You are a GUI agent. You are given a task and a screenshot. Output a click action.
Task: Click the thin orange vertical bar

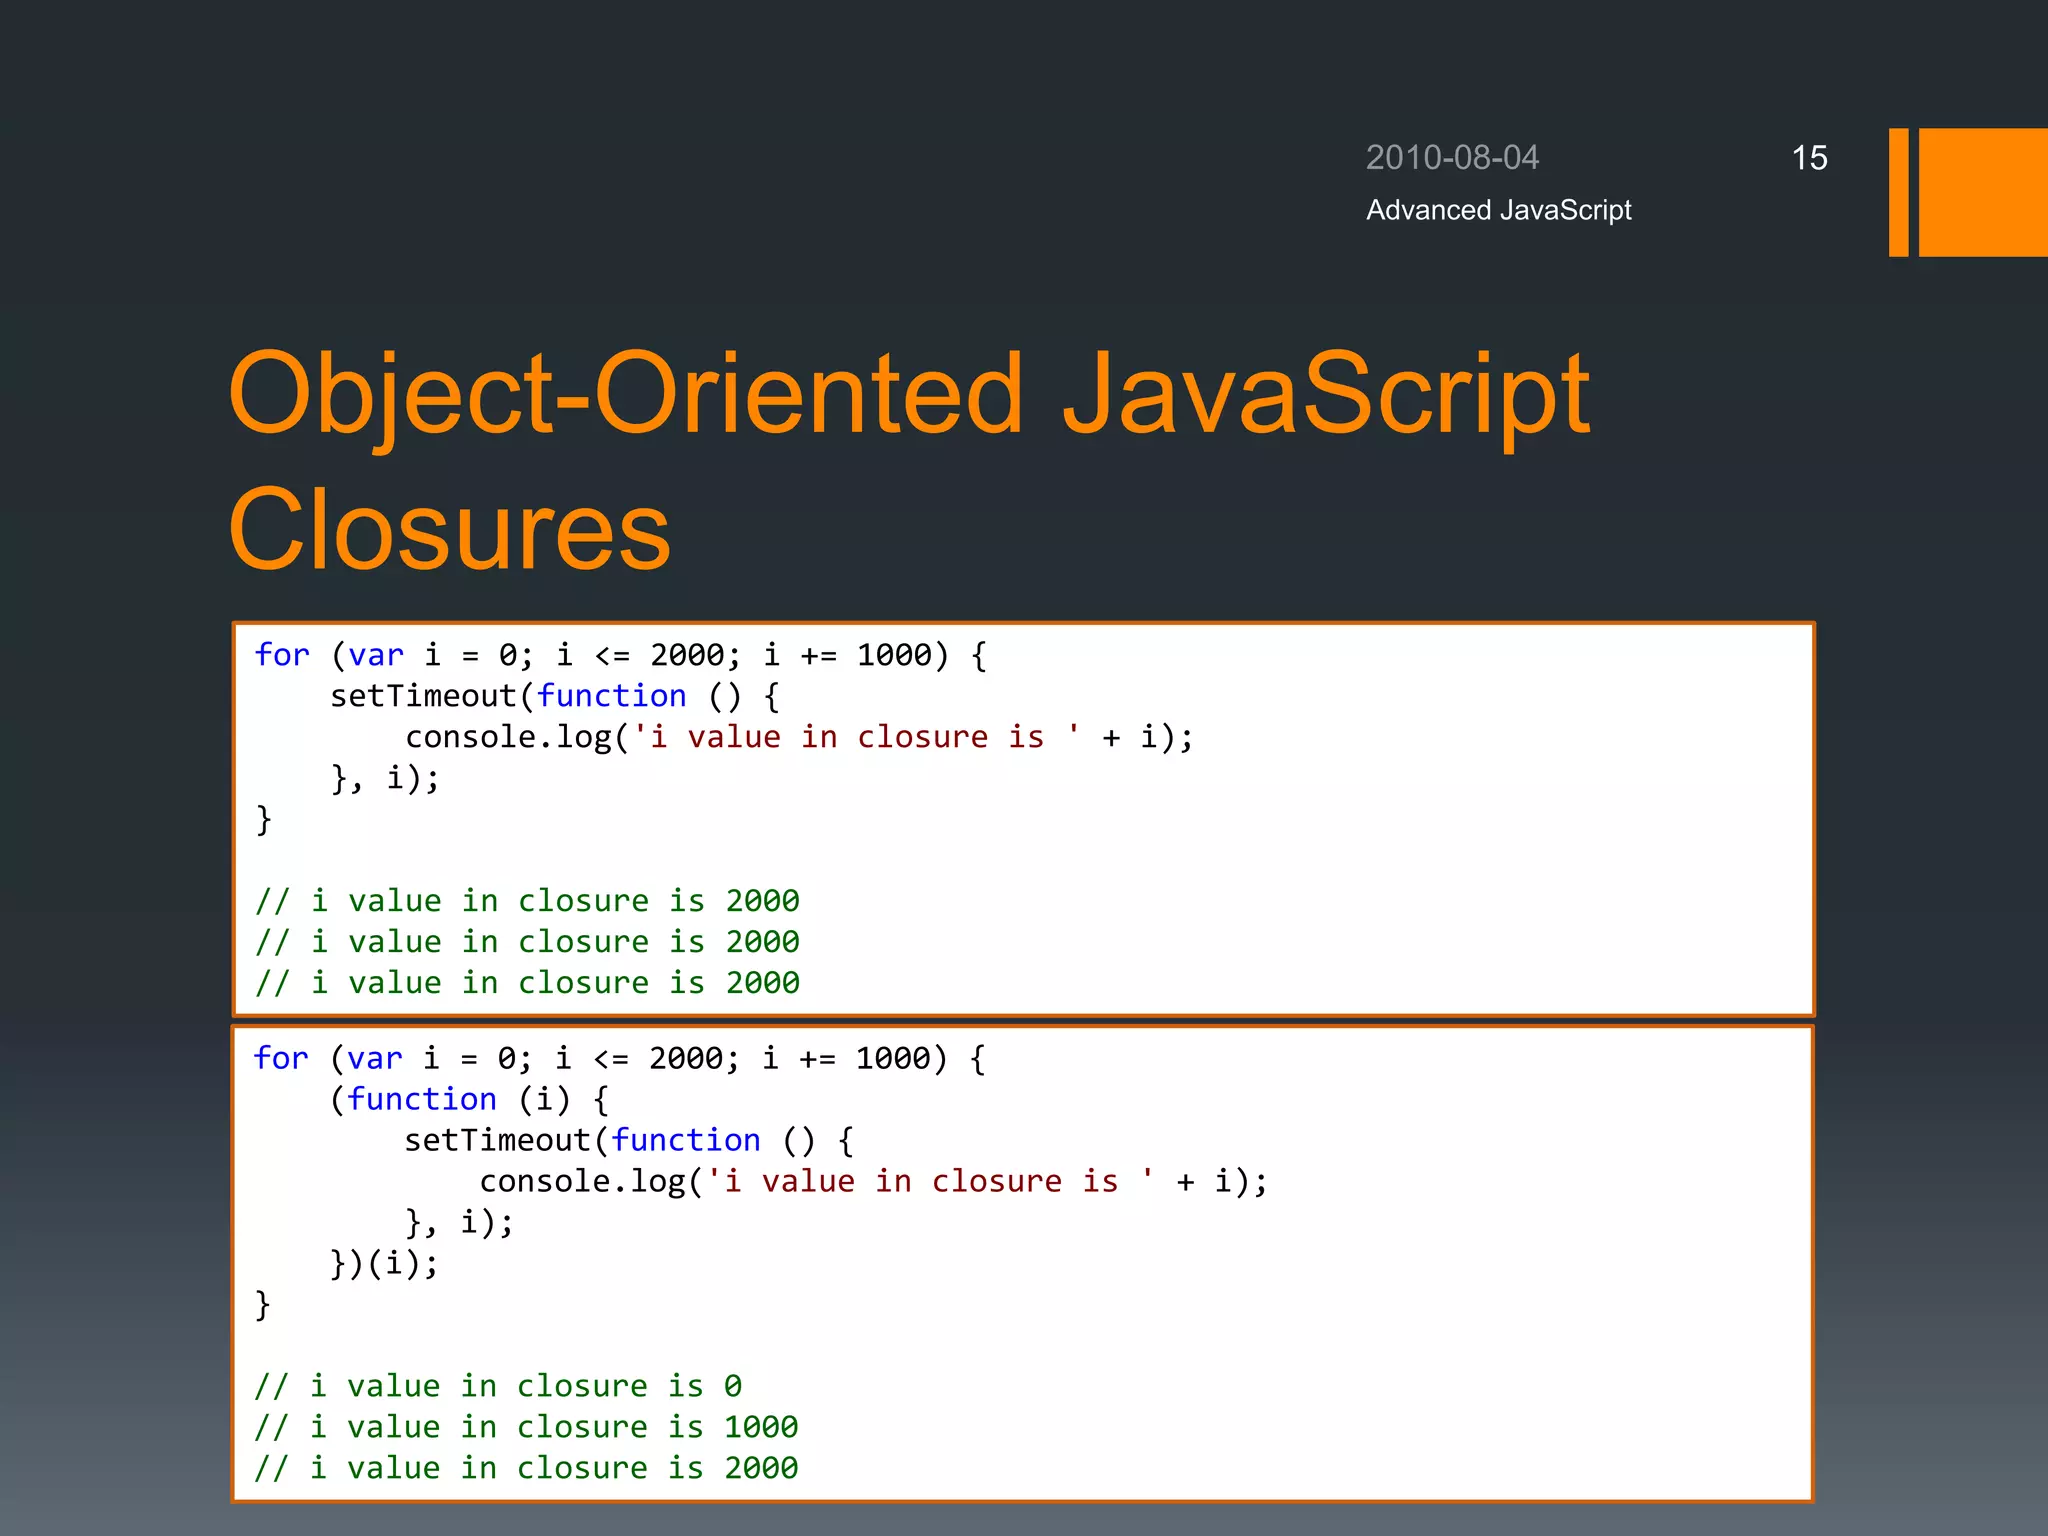coord(1898,192)
